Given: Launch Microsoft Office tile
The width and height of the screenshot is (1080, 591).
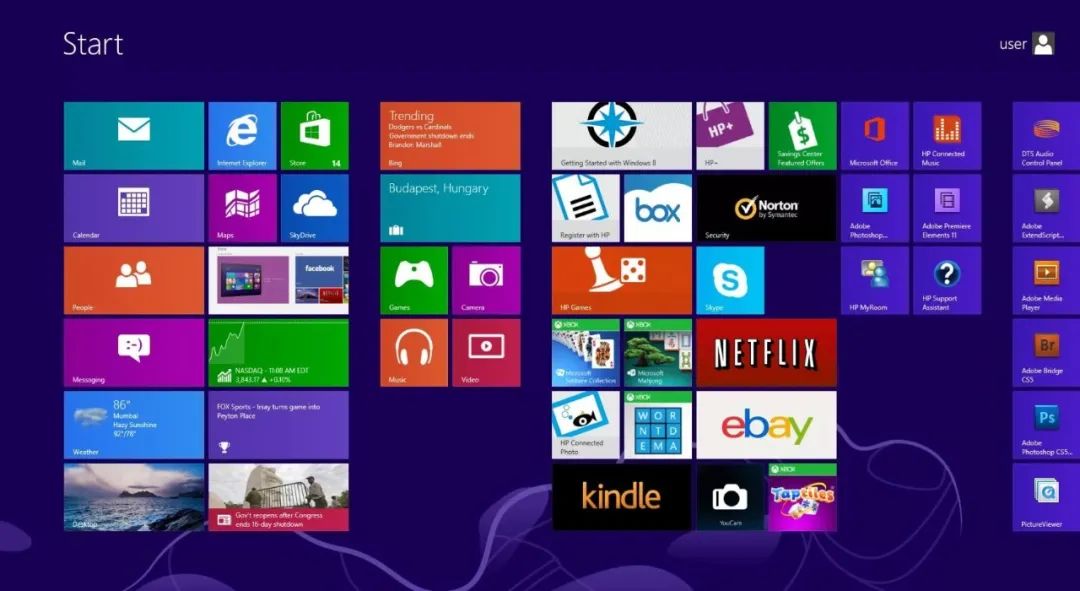Looking at the screenshot, I should (875, 136).
